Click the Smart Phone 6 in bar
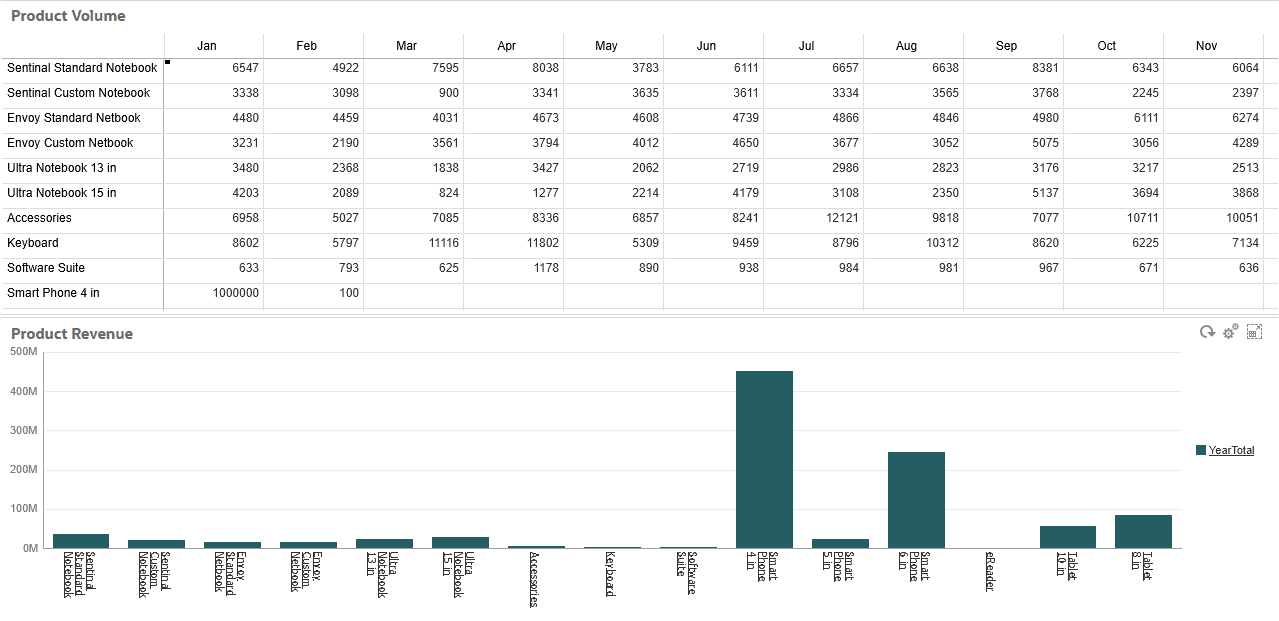 (916, 500)
